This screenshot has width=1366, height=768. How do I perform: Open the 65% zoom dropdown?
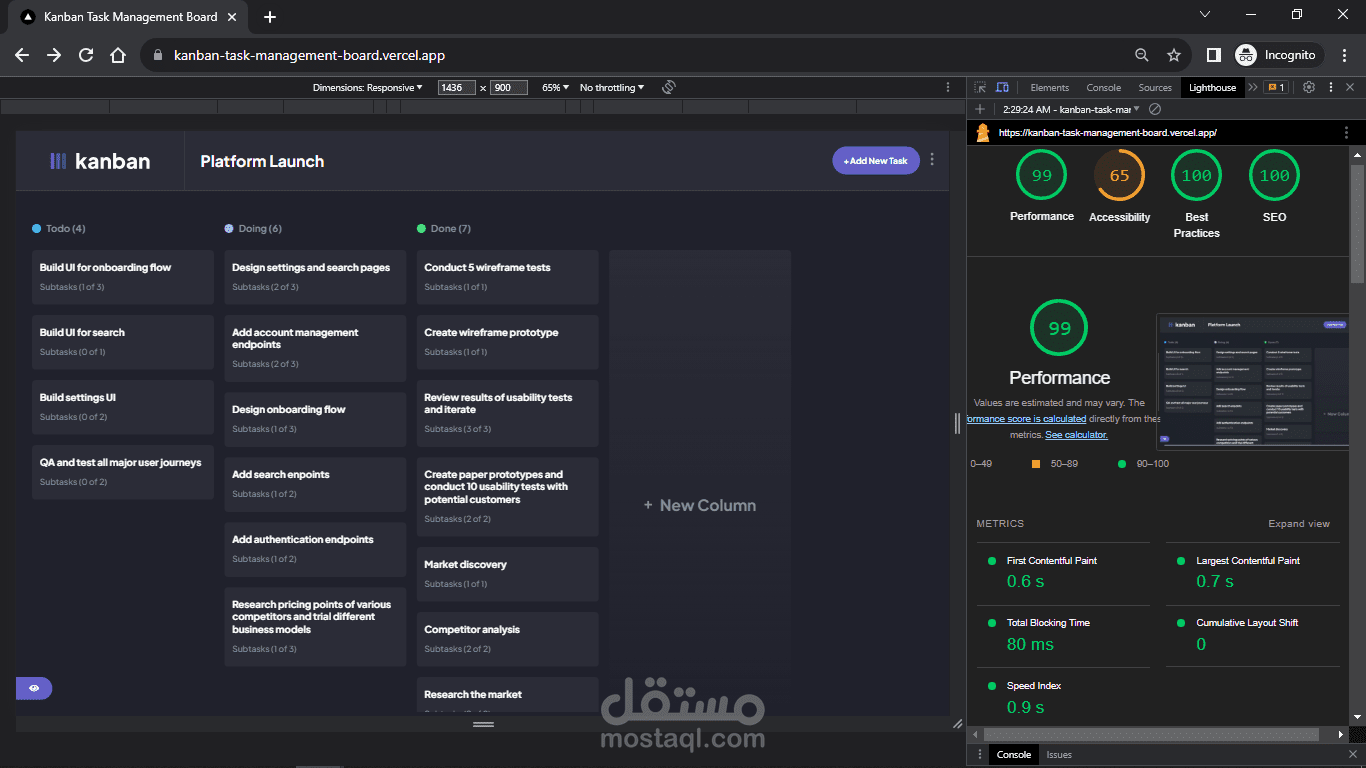[x=556, y=88]
